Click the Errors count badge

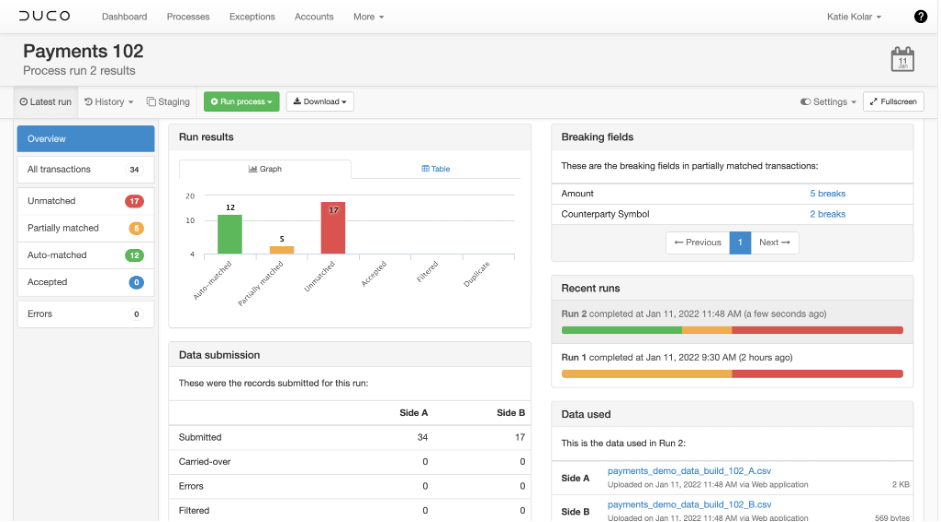pyautogui.click(x=136, y=314)
